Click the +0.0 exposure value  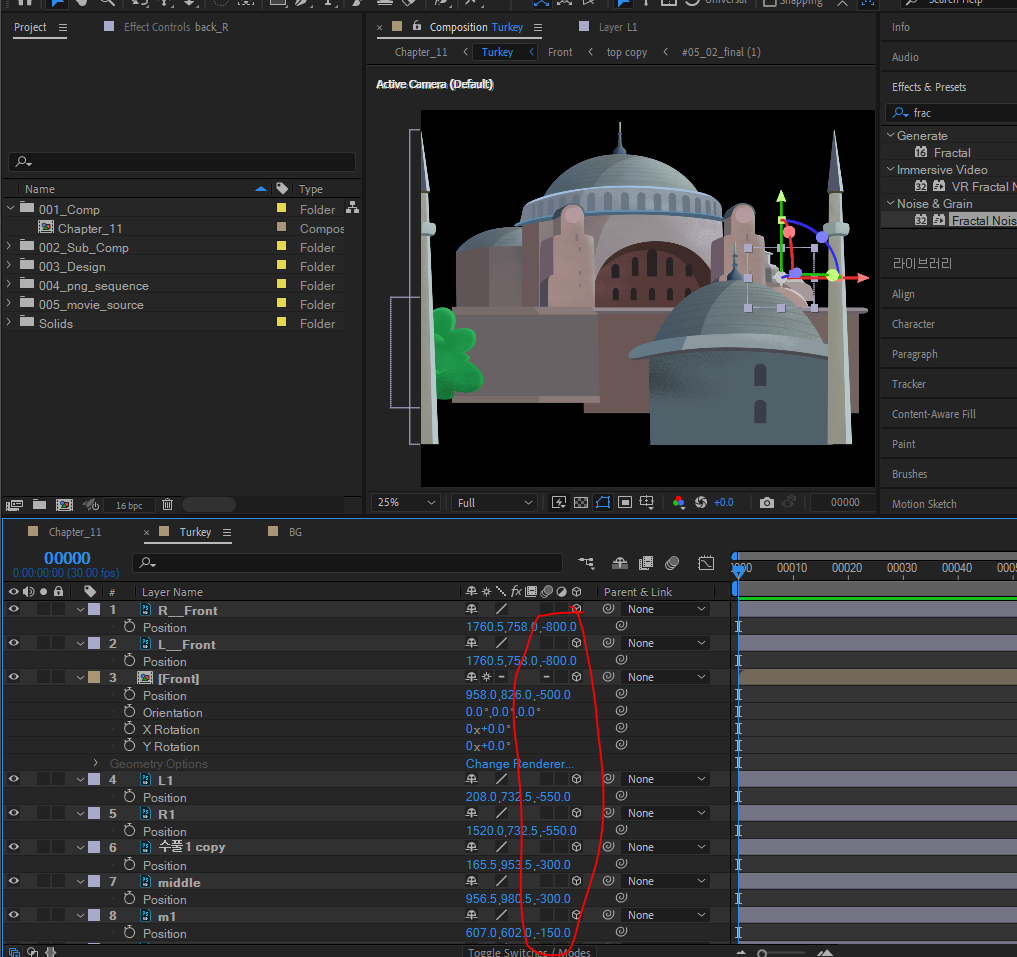pyautogui.click(x=723, y=502)
